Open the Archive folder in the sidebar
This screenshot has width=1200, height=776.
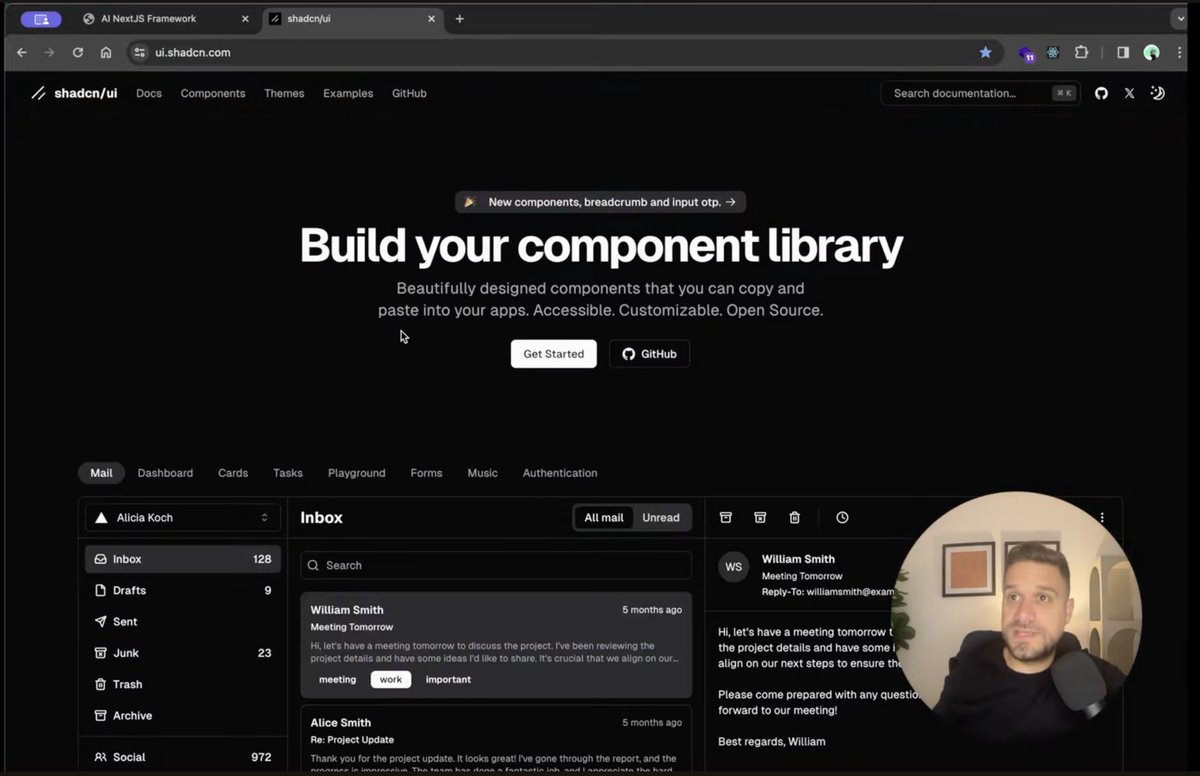(182, 715)
